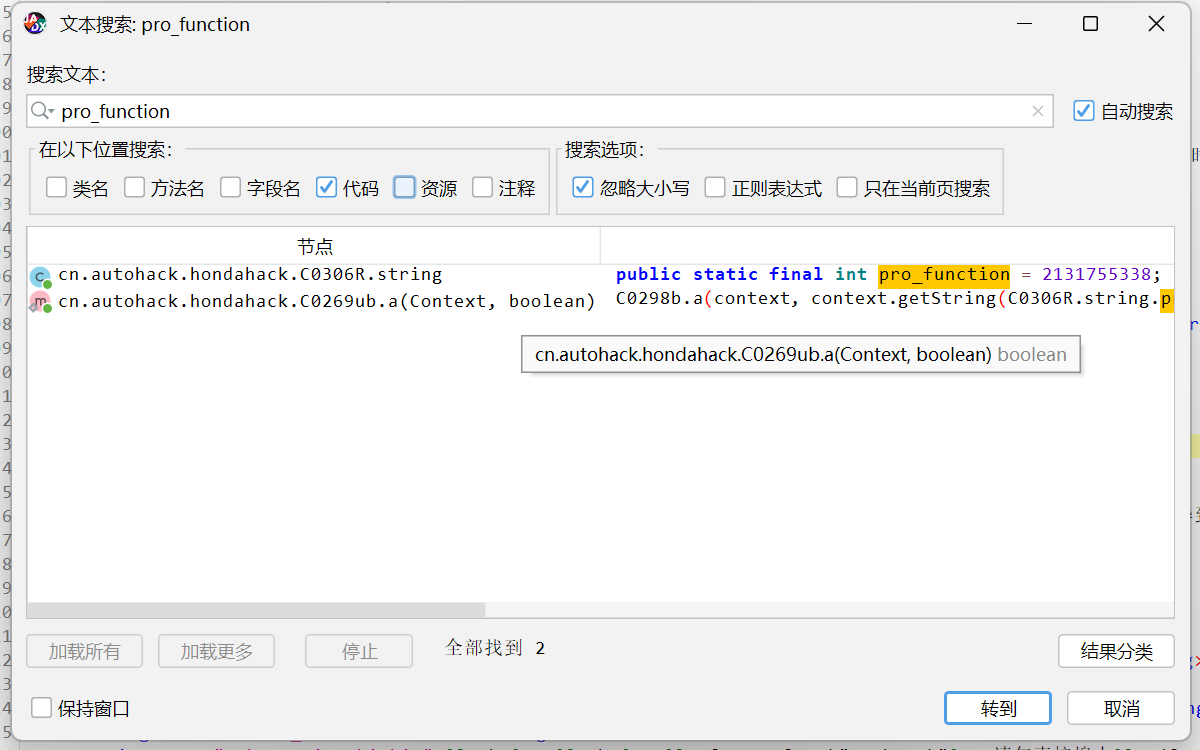1200x750 pixels.
Task: Maximize the 文本搜索 dialog window
Action: point(1091,24)
